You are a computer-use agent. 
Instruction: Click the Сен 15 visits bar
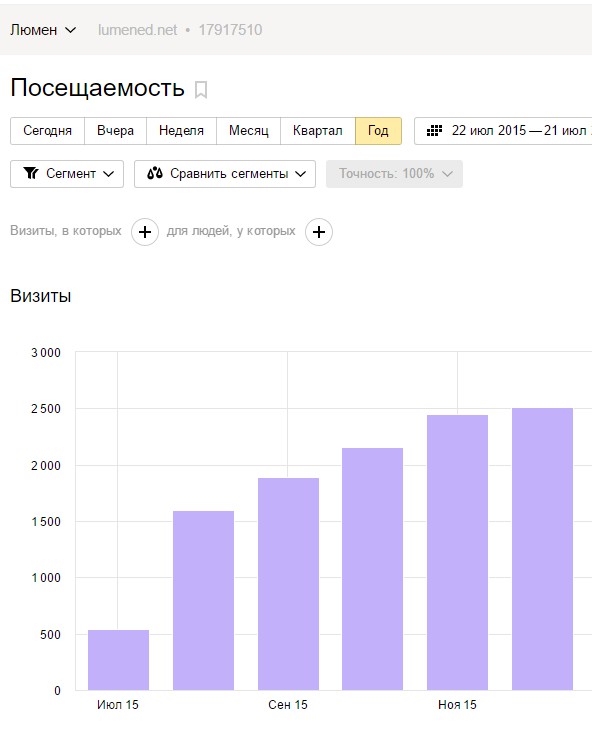[x=288, y=584]
